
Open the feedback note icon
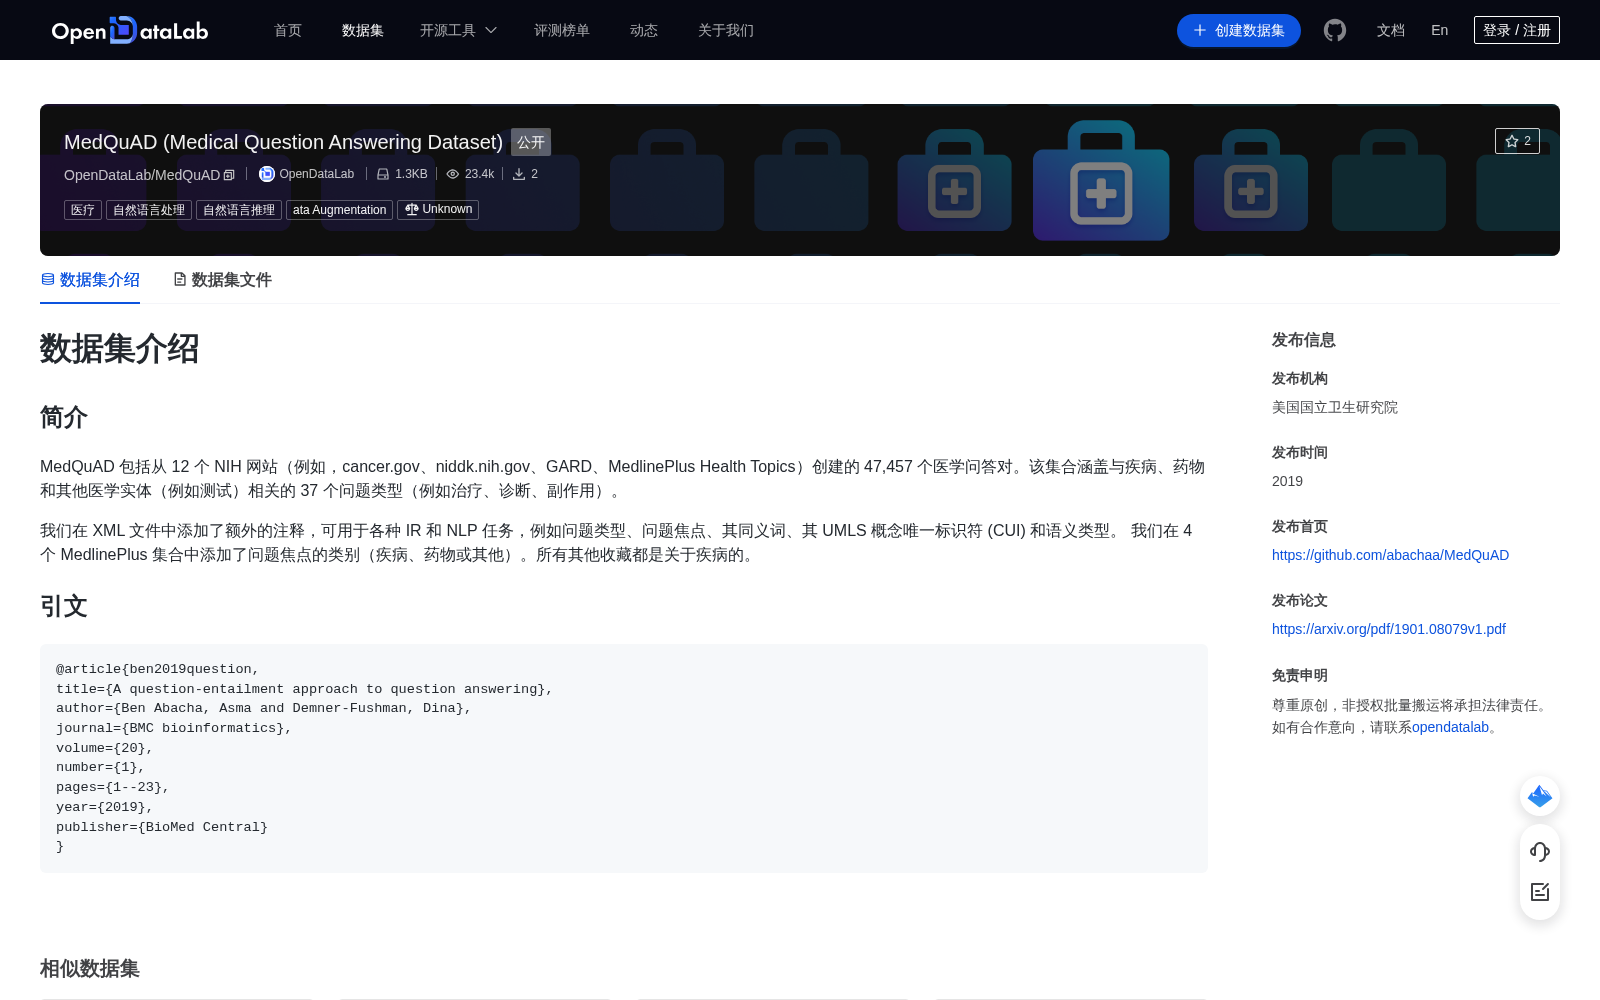(x=1540, y=892)
